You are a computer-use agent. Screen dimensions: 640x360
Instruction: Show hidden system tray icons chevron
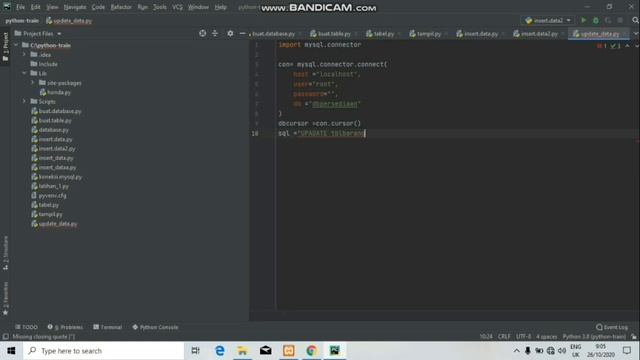point(516,351)
